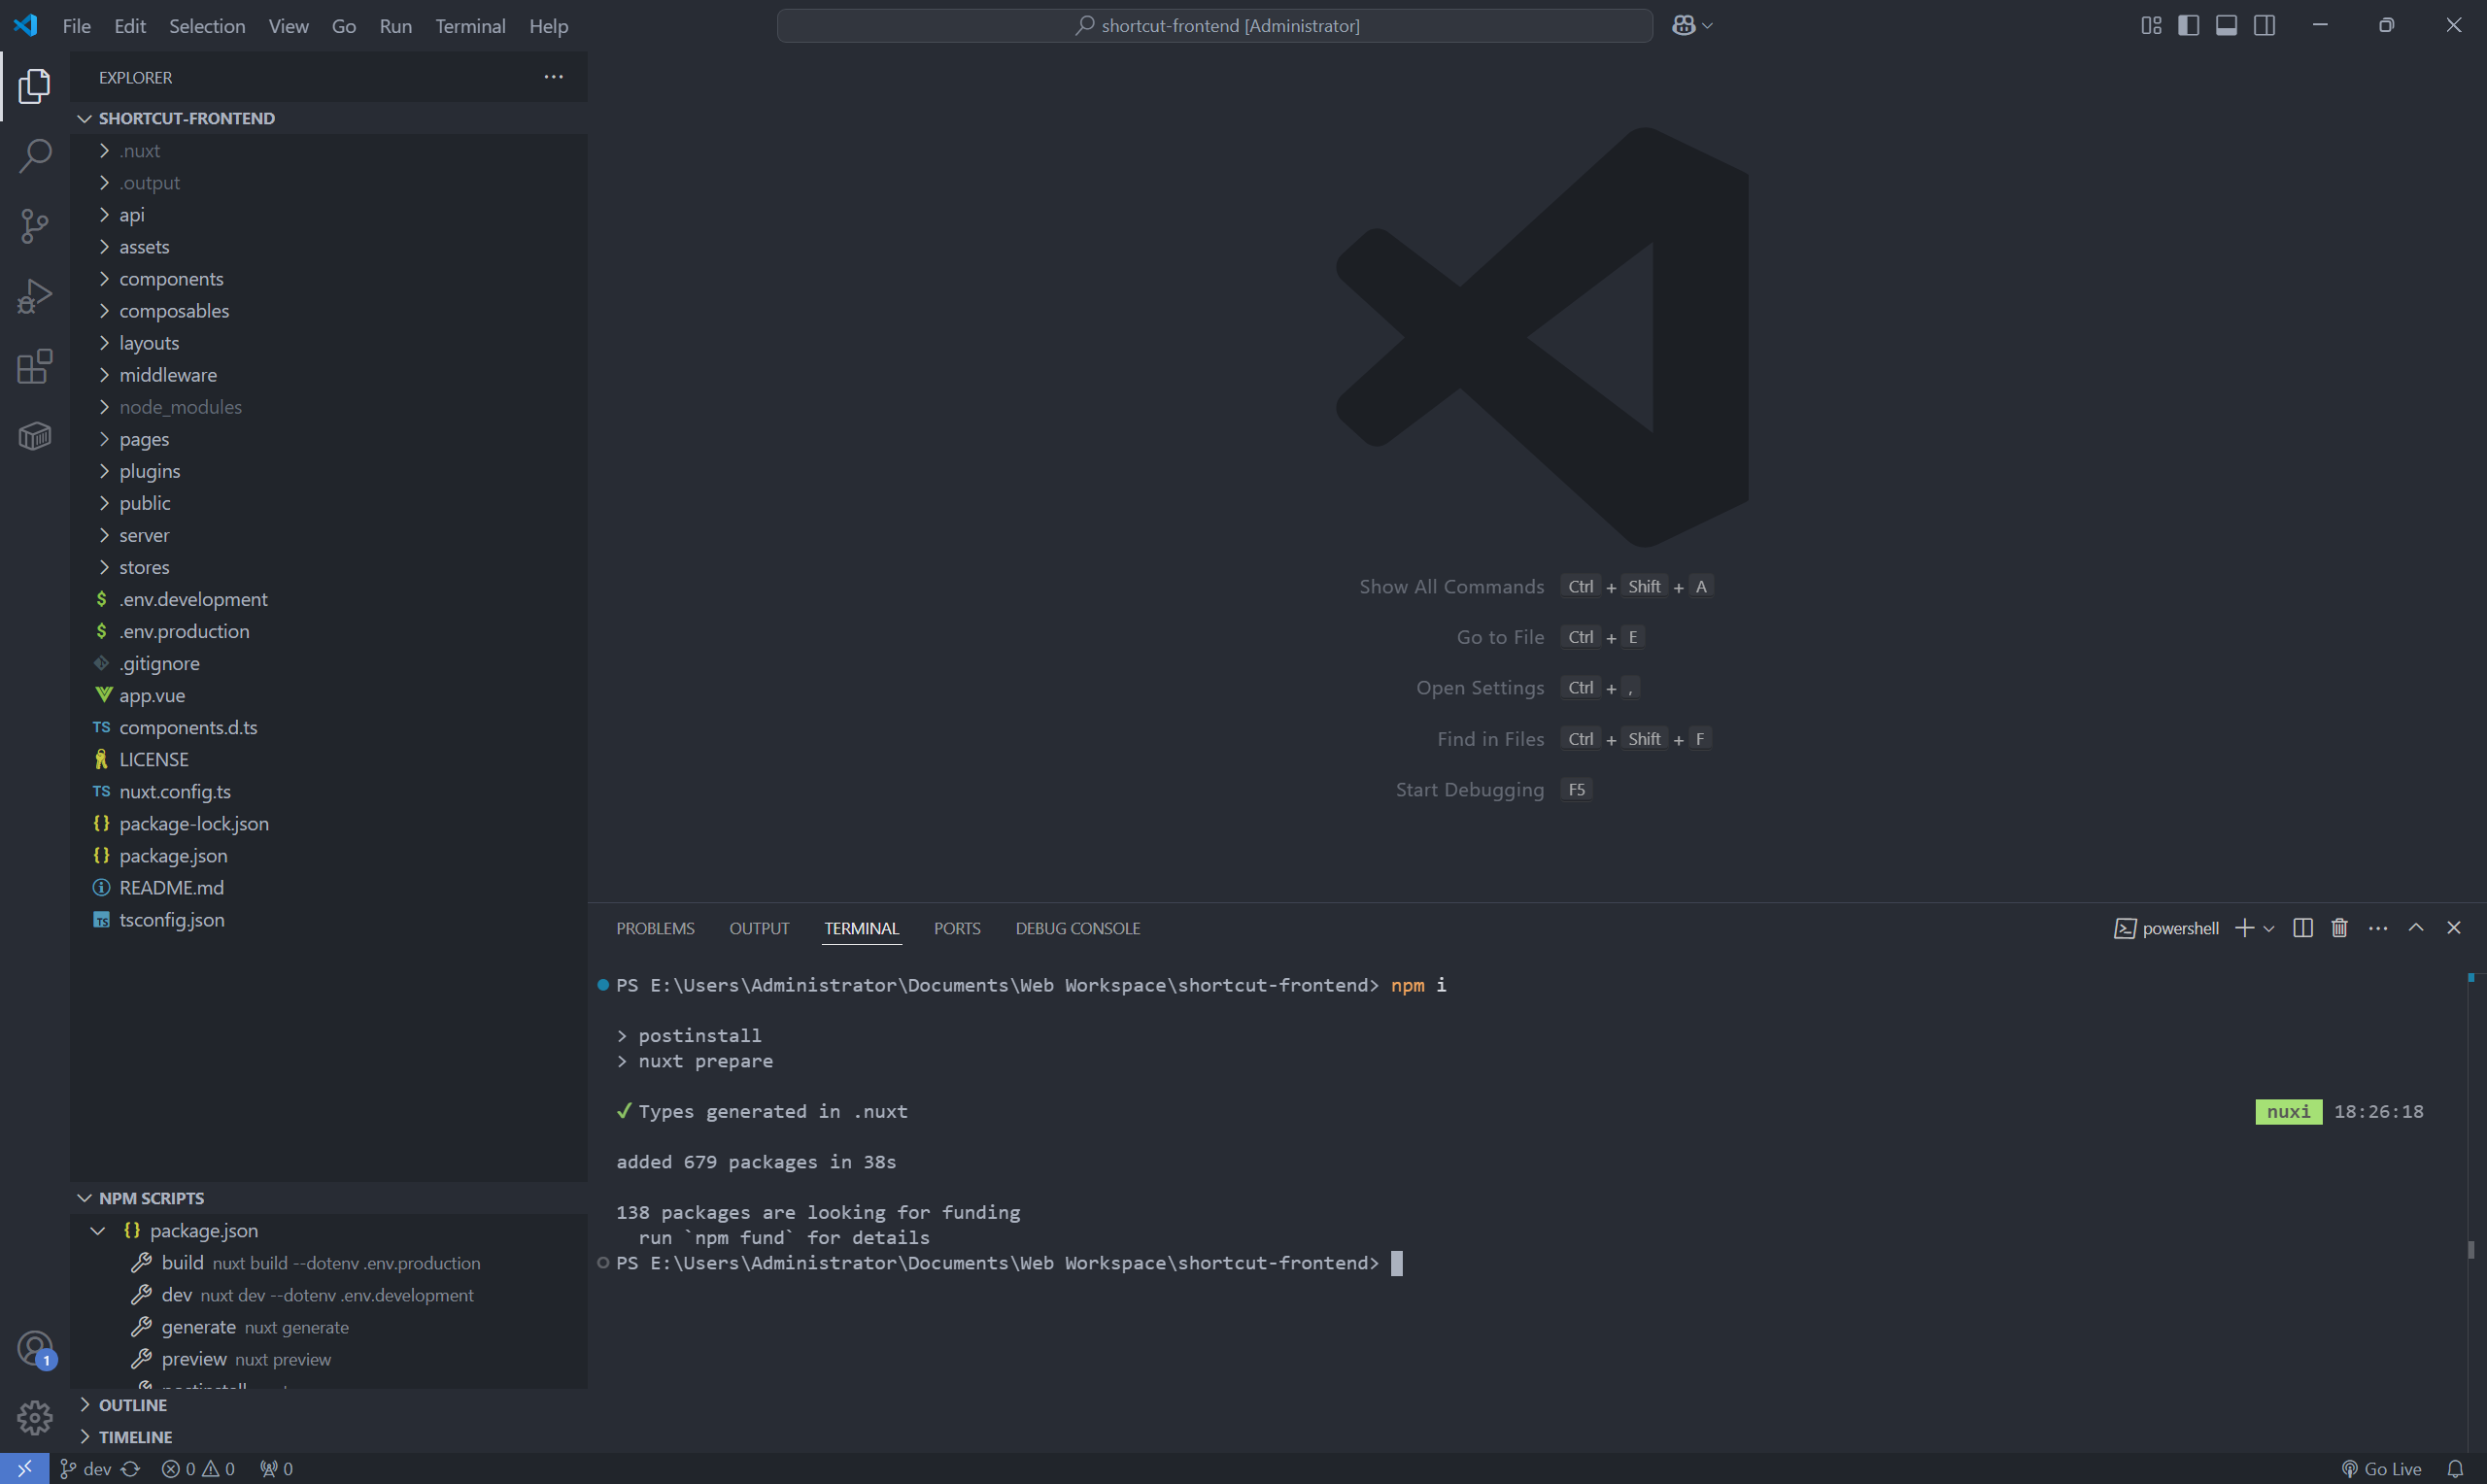This screenshot has height=1484, width=2487.
Task: Open terminal panel more actions ellipsis
Action: (x=2378, y=929)
